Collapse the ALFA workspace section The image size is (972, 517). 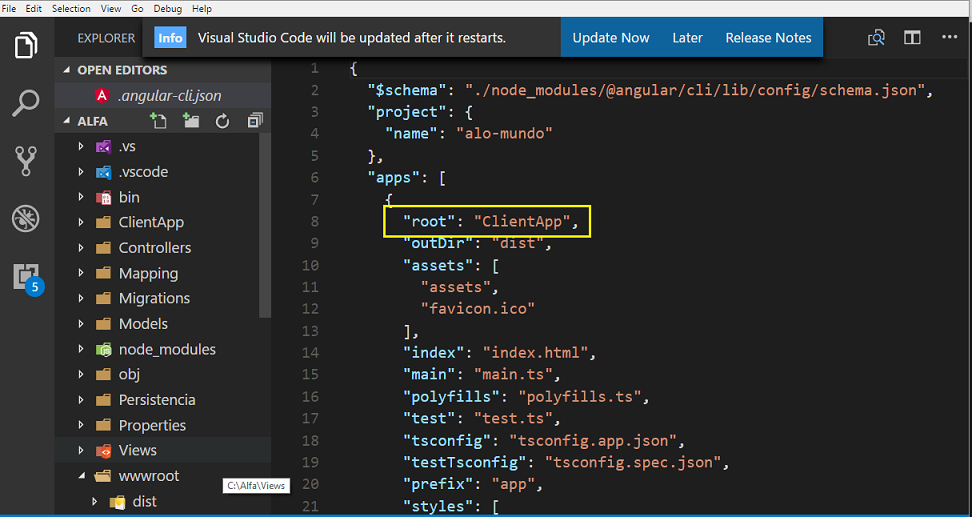click(68, 122)
